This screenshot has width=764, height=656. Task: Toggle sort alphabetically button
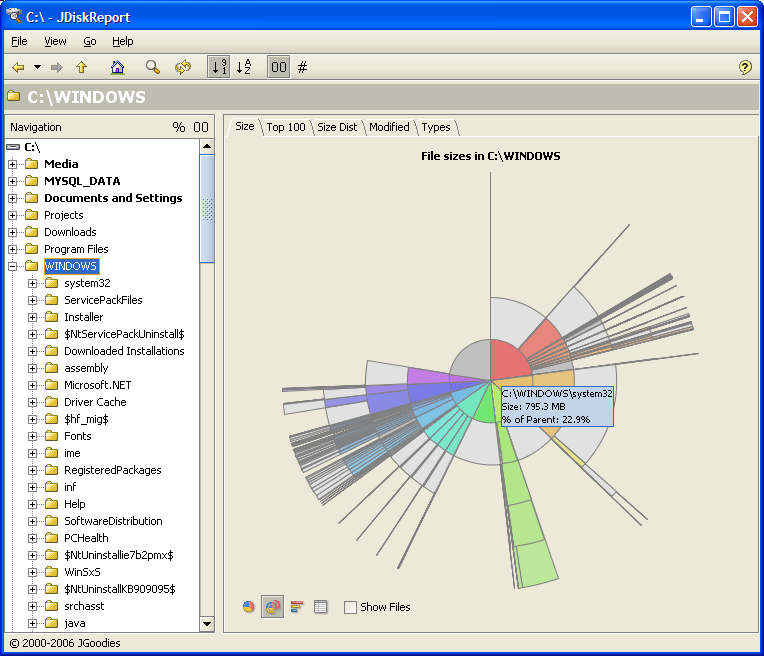(x=244, y=67)
